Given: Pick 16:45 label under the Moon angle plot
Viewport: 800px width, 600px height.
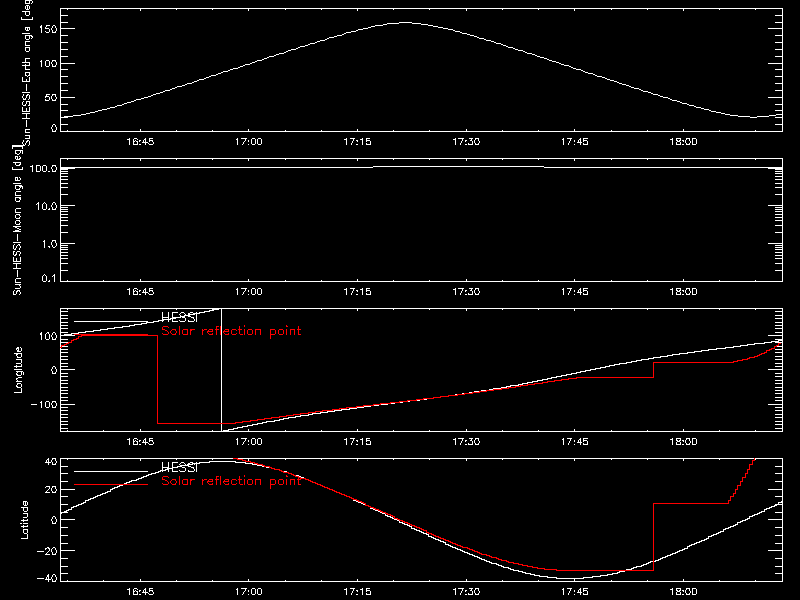Looking at the screenshot, I should [140, 292].
